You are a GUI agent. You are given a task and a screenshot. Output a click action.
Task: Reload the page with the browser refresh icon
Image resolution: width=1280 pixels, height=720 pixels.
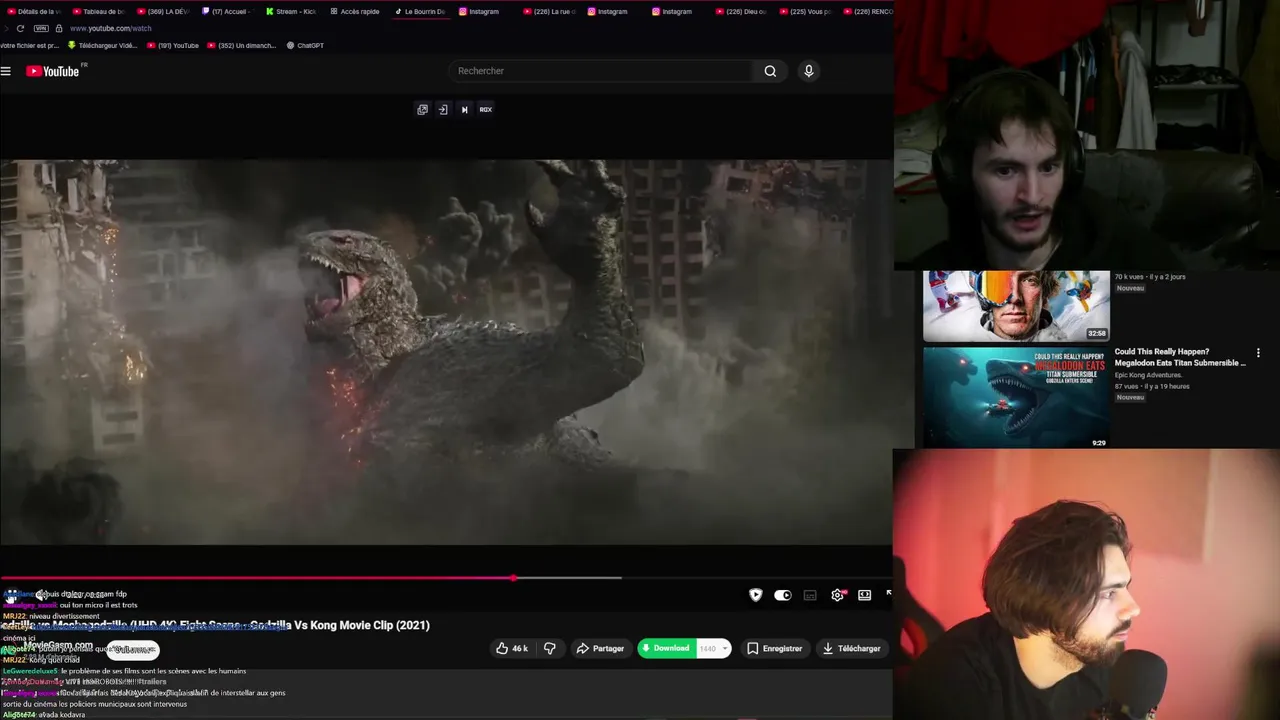[20, 28]
